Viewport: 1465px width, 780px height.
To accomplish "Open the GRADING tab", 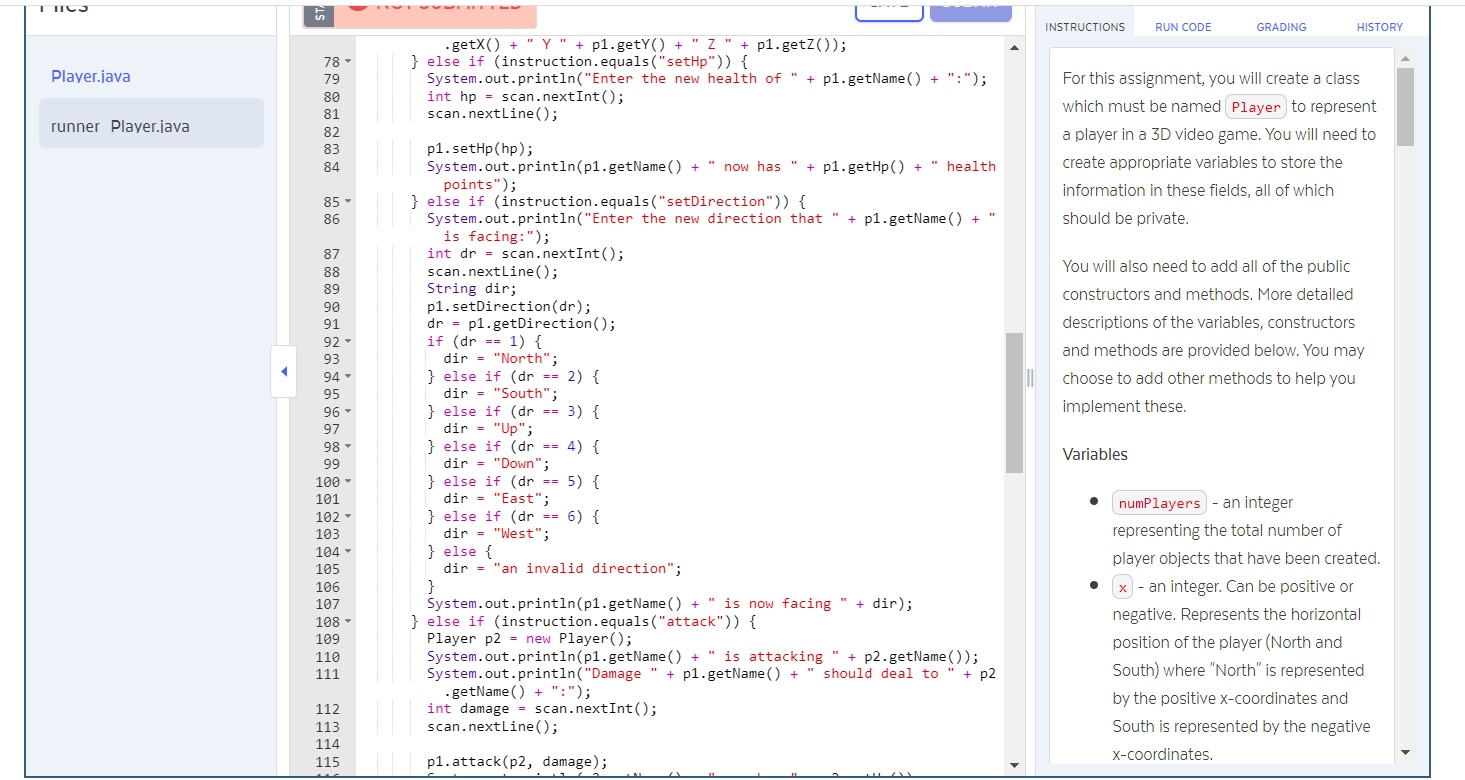I will (1281, 27).
